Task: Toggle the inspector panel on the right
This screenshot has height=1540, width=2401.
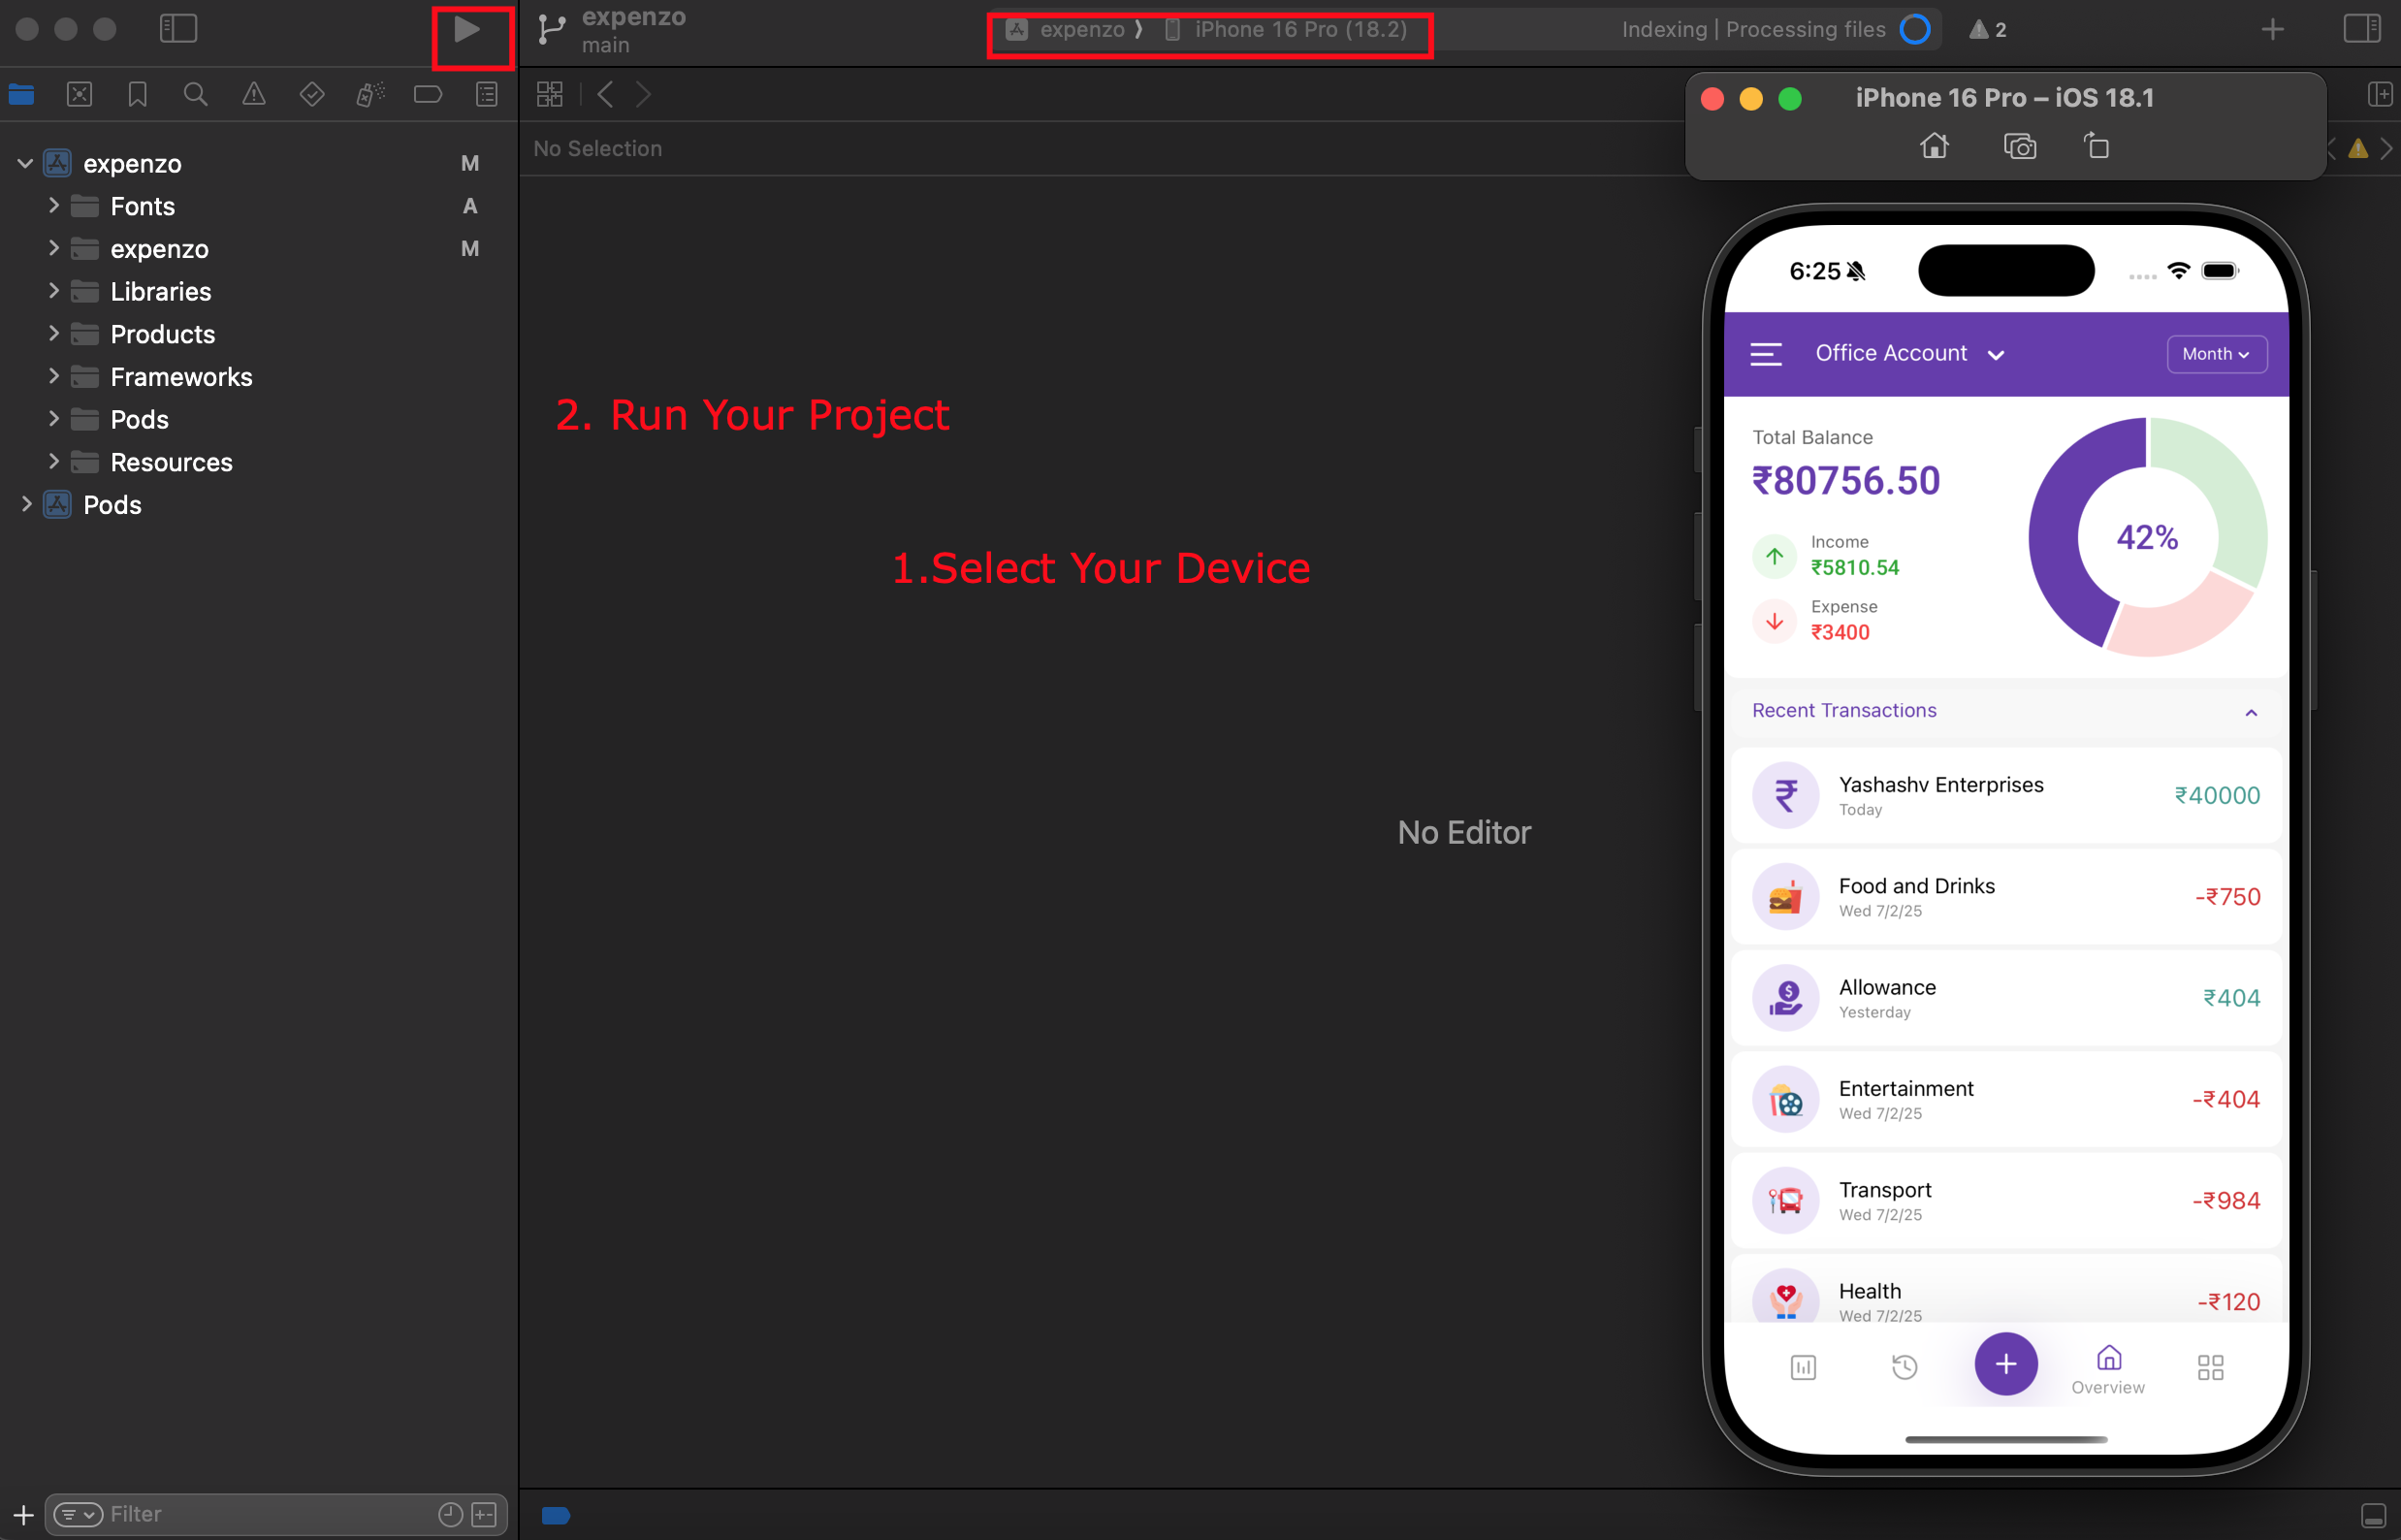Action: [2362, 29]
